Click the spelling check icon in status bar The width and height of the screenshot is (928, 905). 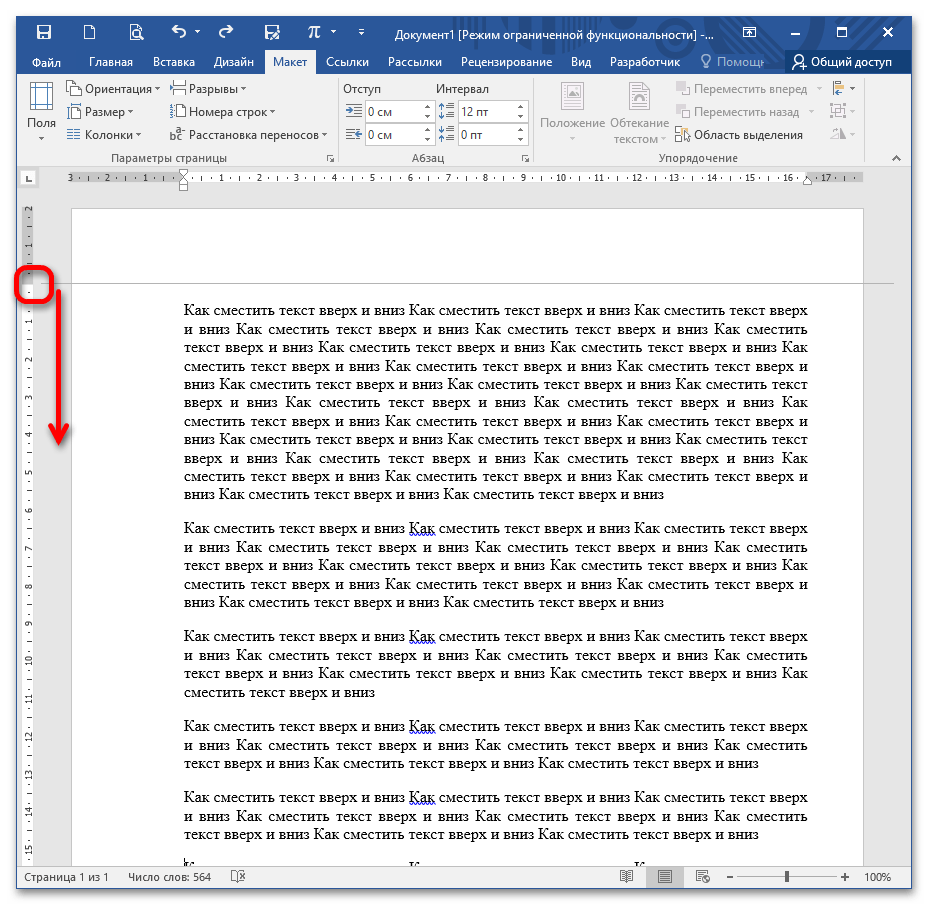pyautogui.click(x=238, y=877)
